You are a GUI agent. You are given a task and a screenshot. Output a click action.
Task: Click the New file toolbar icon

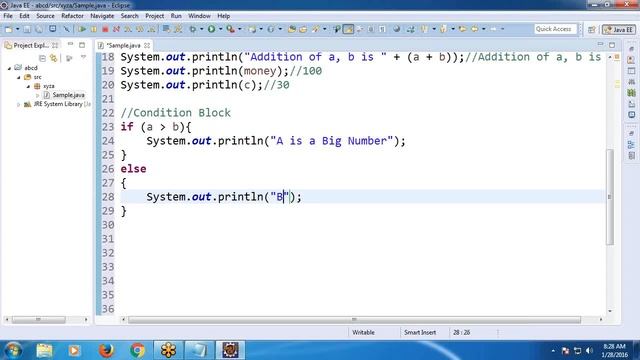click(9, 29)
